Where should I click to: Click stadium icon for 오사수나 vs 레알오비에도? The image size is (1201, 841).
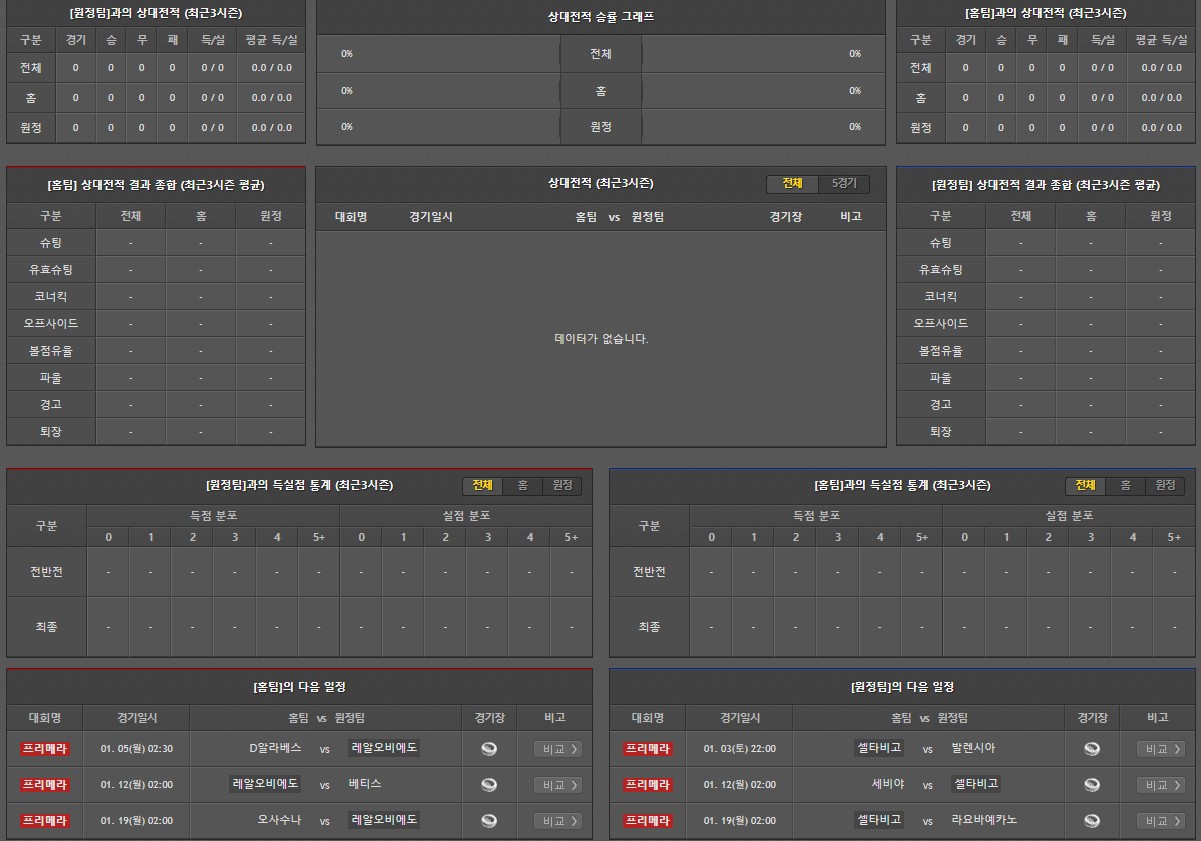[x=489, y=821]
